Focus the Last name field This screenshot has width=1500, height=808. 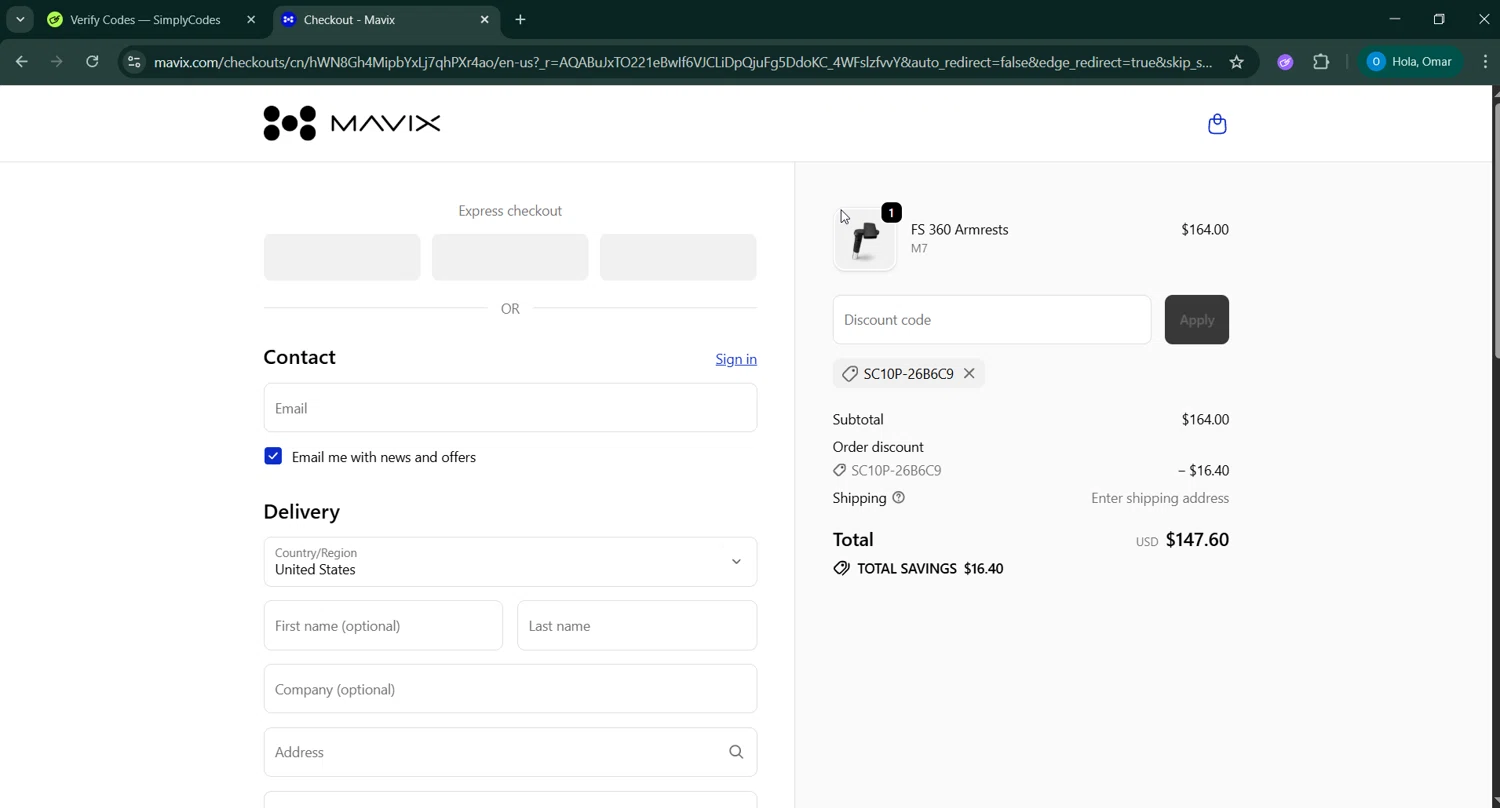click(637, 626)
